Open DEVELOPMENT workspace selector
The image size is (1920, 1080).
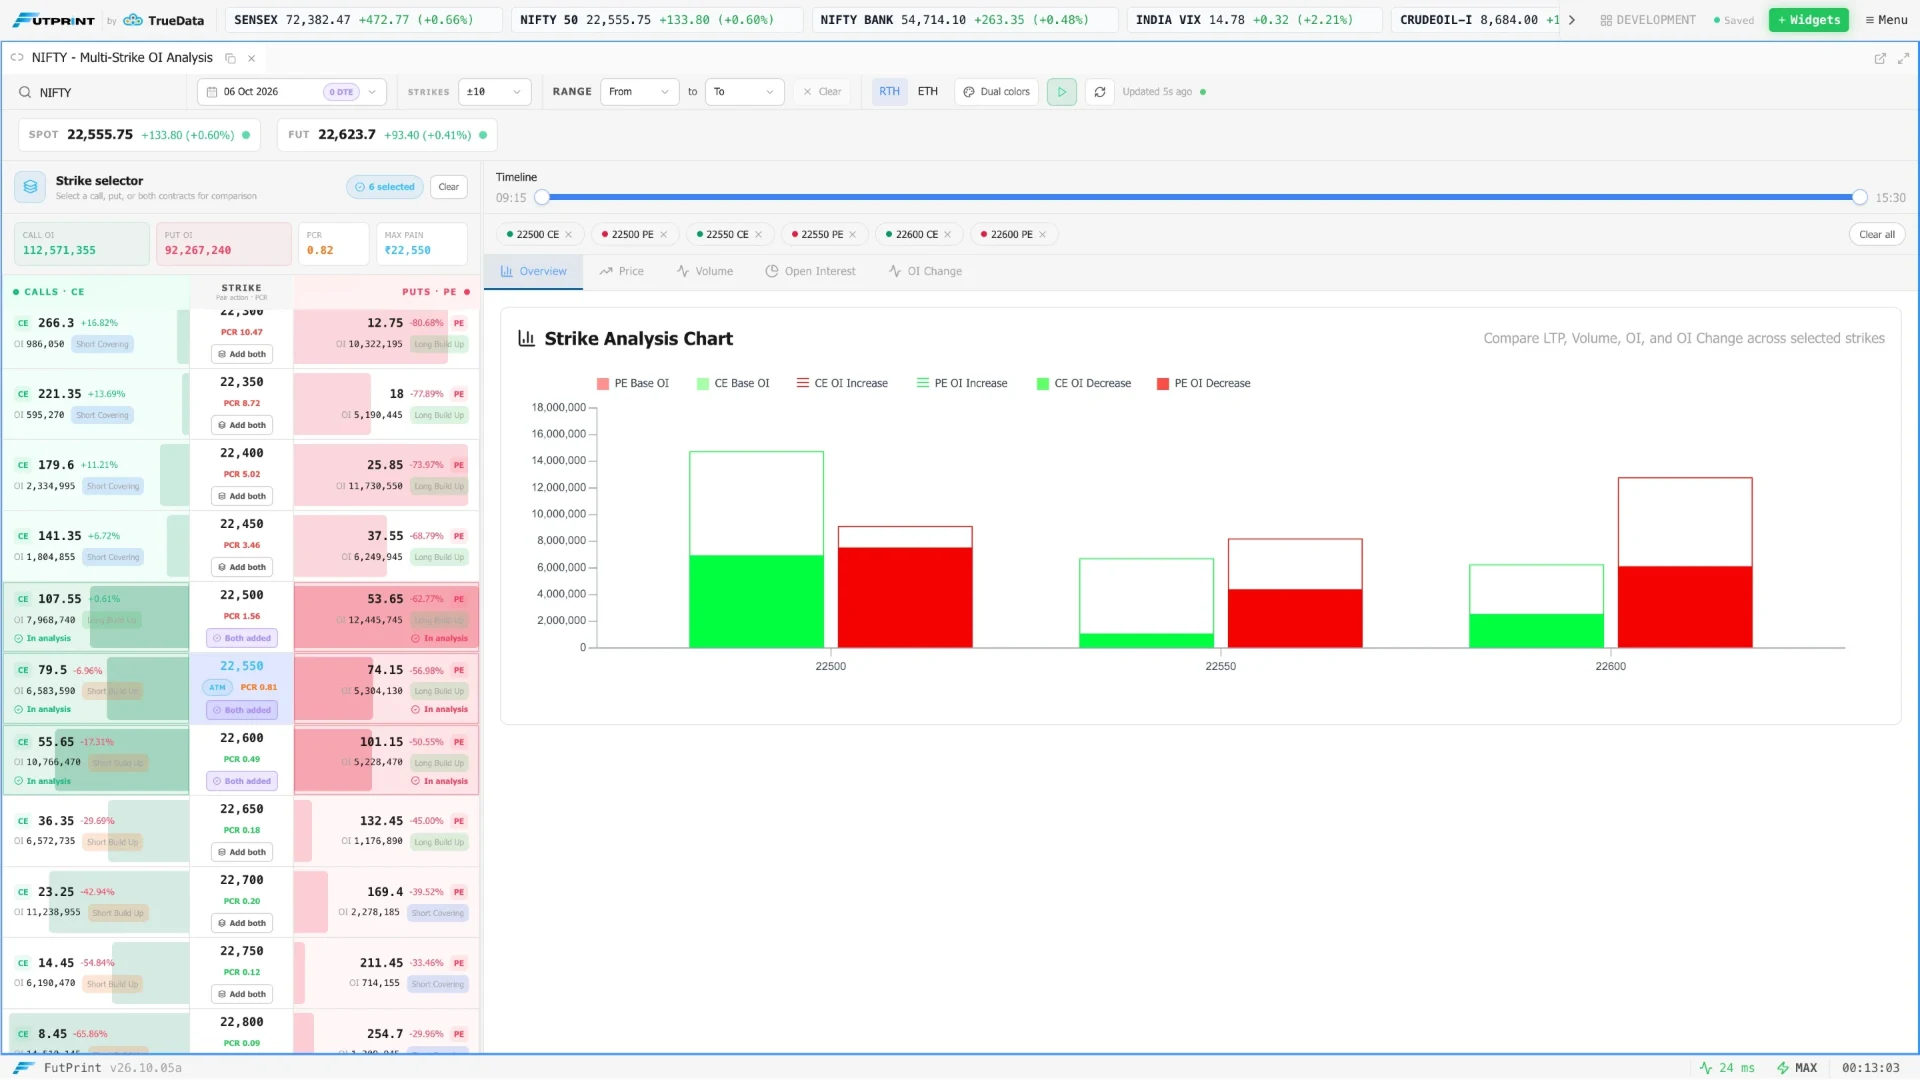1647,20
